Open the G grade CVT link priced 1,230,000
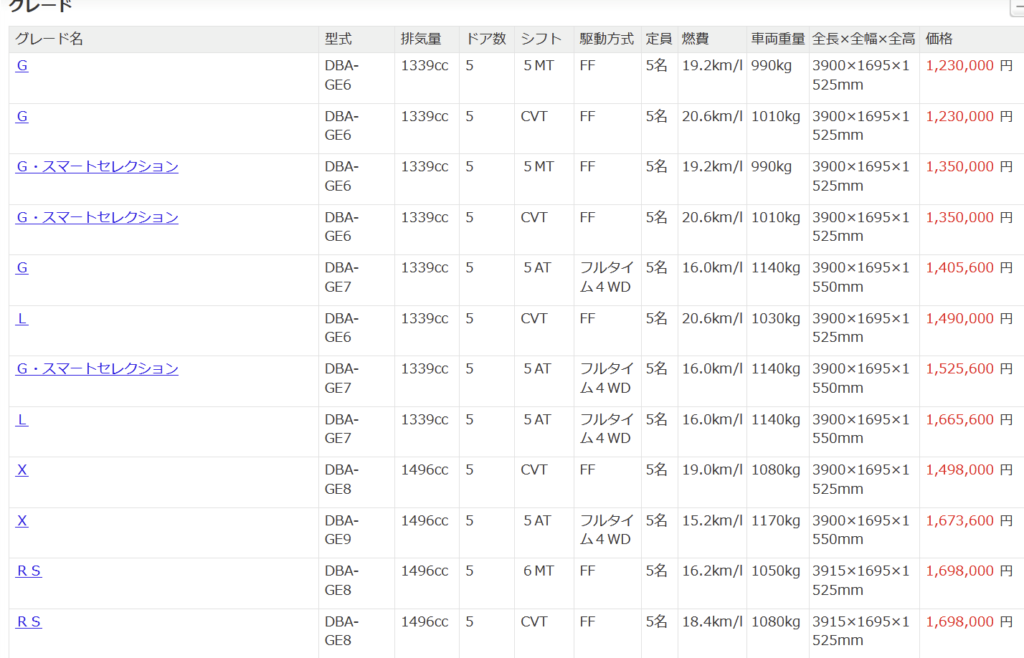This screenshot has height=658, width=1024. (22, 116)
